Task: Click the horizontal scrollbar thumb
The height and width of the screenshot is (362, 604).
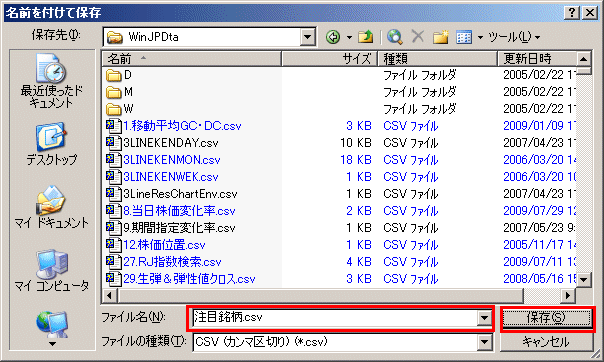Action: 320,295
